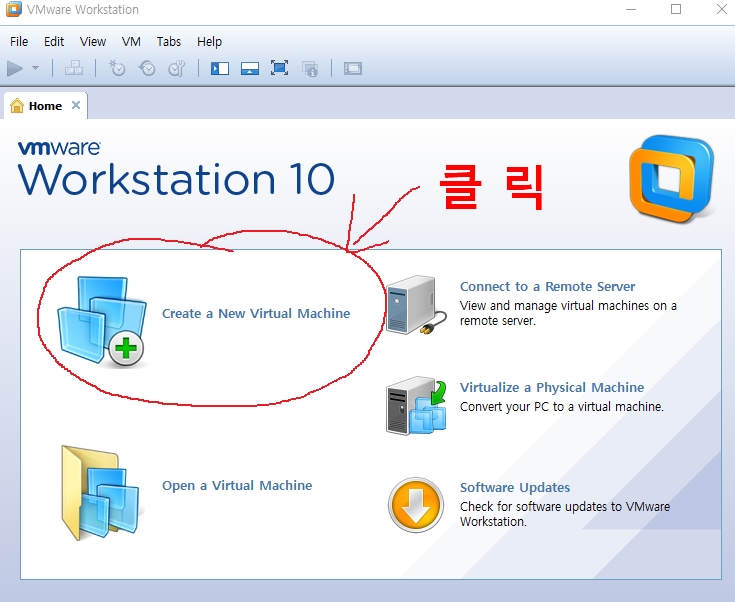Click the Power On play button
Viewport: 735px width, 602px height.
click(15, 68)
